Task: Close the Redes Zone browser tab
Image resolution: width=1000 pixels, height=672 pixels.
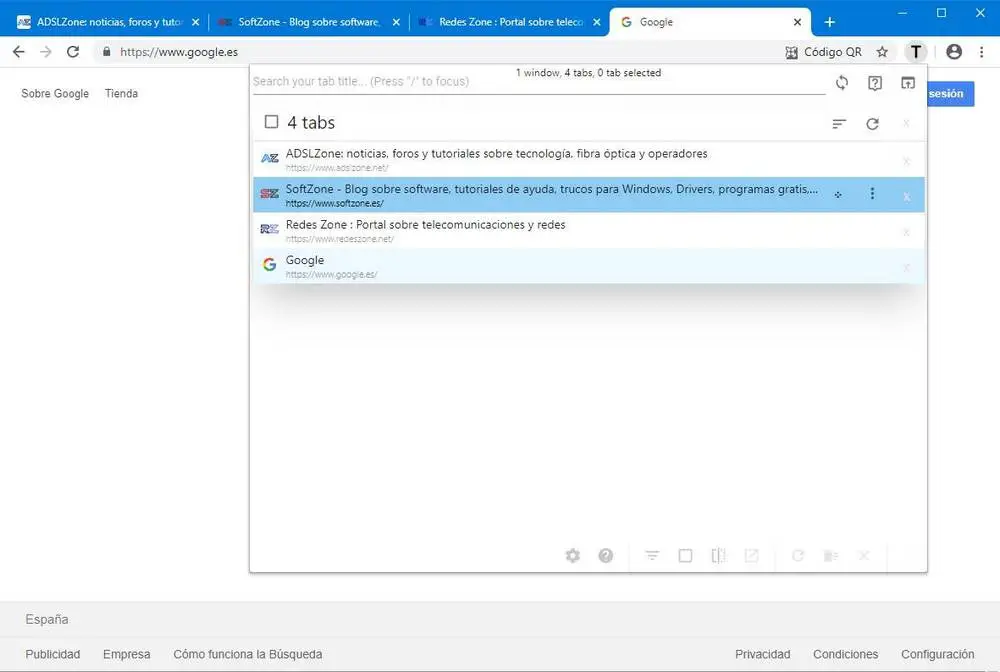Action: click(x=596, y=22)
